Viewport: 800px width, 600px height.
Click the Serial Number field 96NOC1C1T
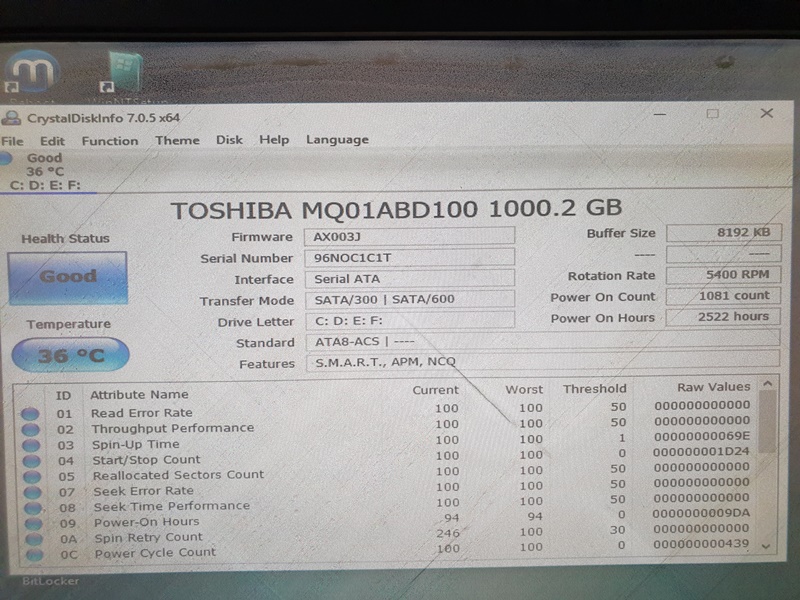point(409,258)
